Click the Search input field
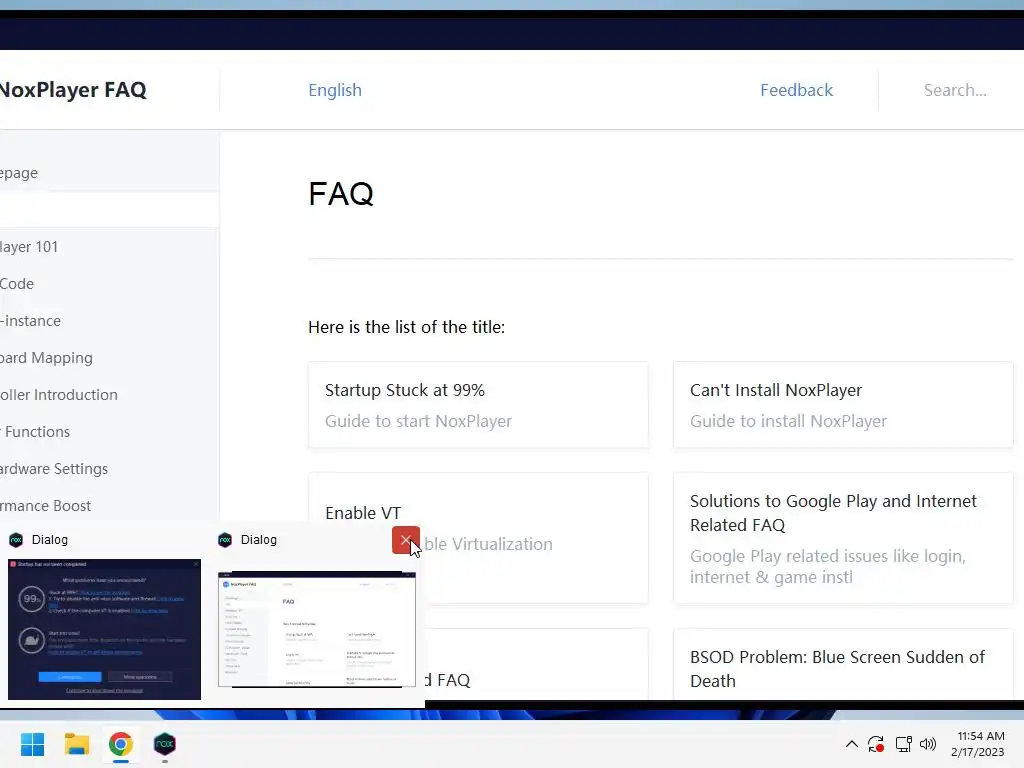 point(955,90)
